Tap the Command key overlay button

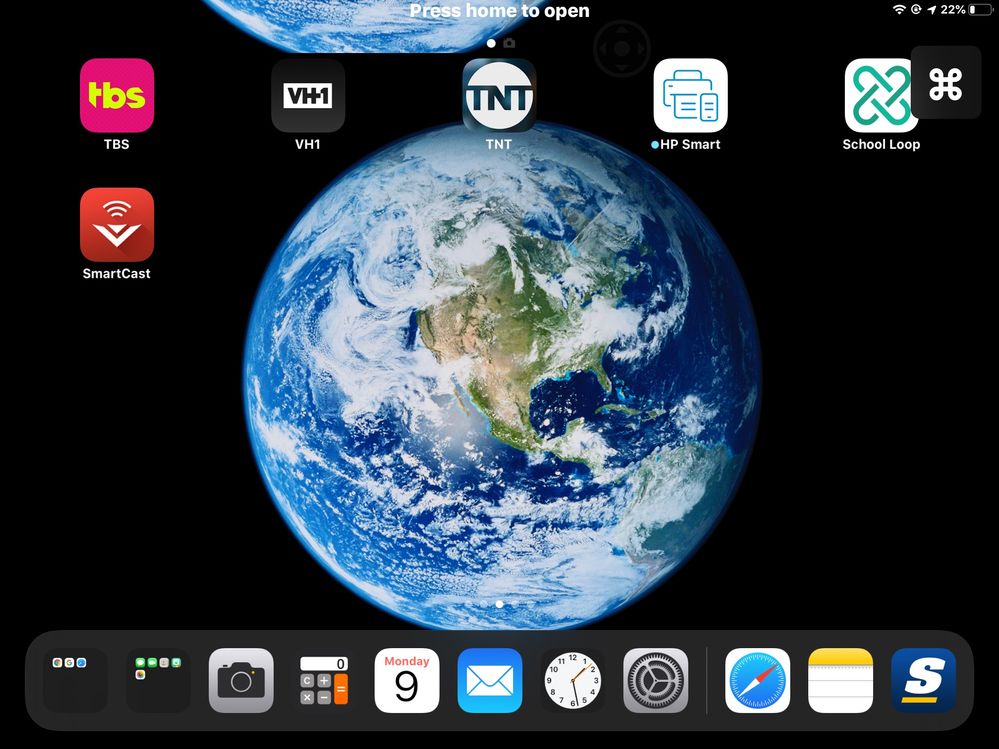[945, 83]
